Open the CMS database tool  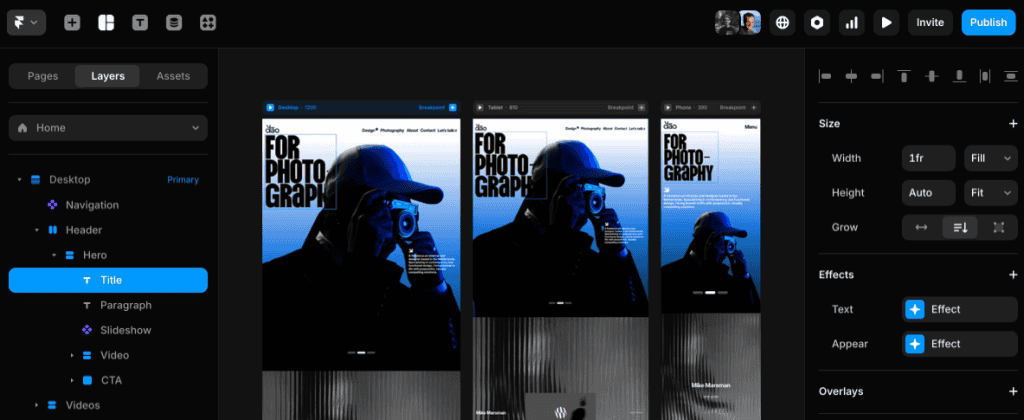pos(174,23)
